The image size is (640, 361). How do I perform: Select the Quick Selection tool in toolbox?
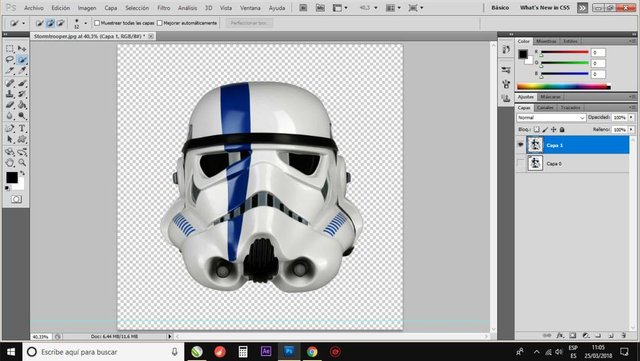pyautogui.click(x=22, y=60)
